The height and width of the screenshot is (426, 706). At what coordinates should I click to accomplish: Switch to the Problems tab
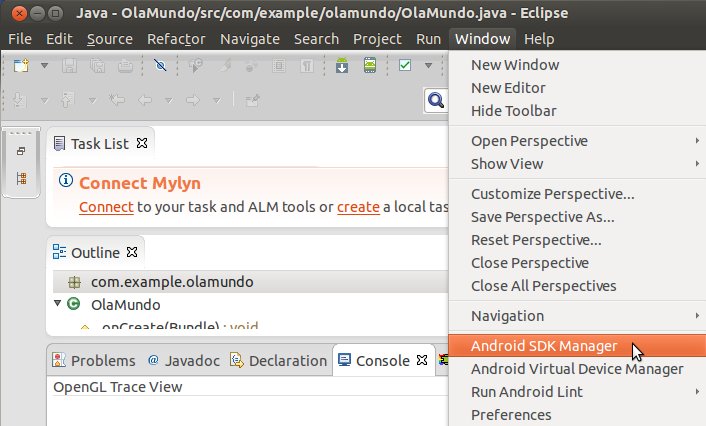[94, 360]
